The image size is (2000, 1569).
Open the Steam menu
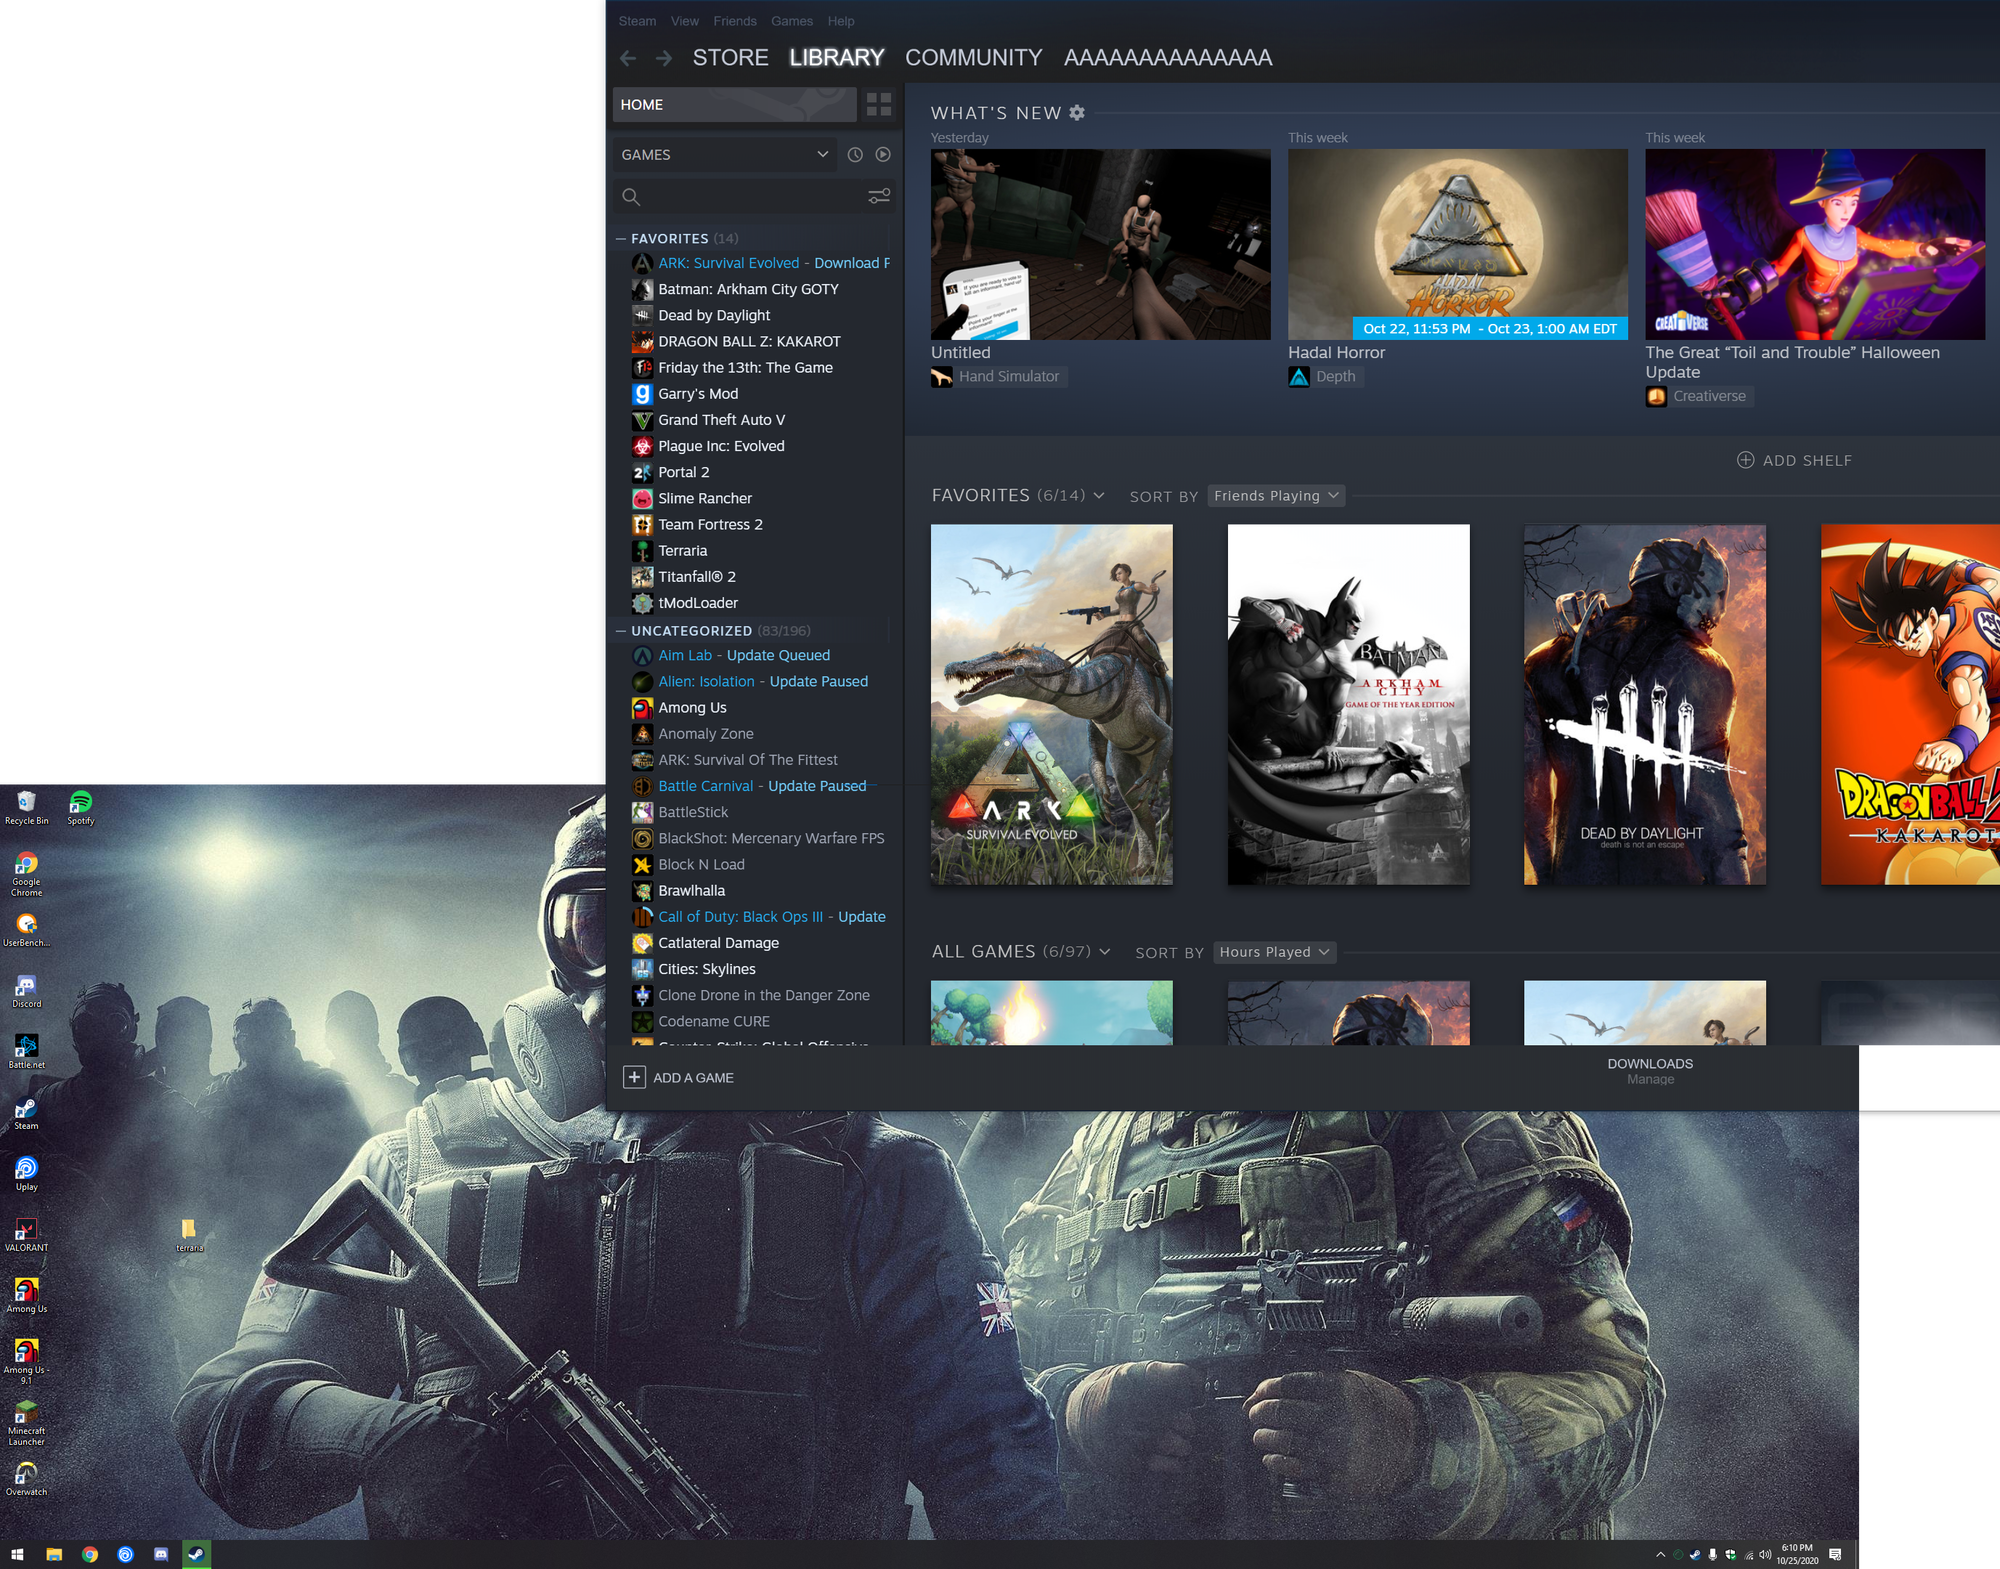tap(637, 21)
